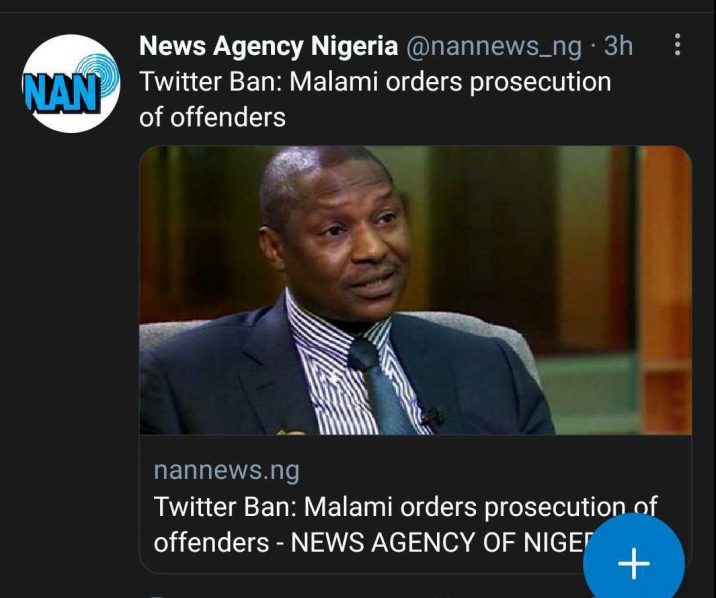
Task: Click the nannews.ng domain in link card
Action: [x=226, y=470]
